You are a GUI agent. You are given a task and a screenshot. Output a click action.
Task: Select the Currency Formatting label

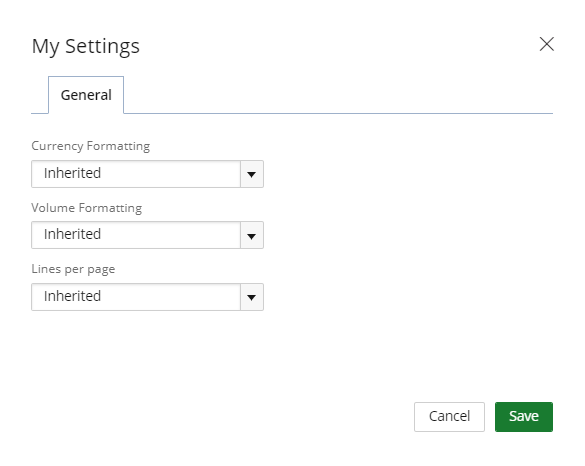(x=91, y=146)
